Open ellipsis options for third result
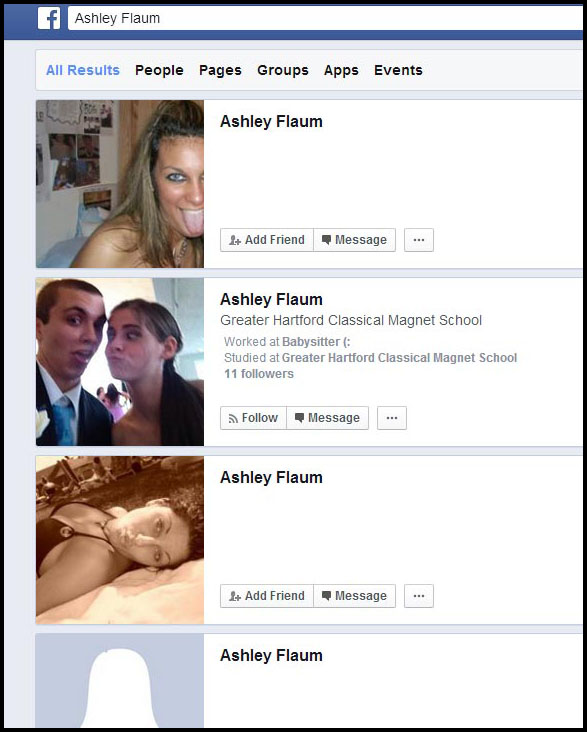 click(419, 596)
